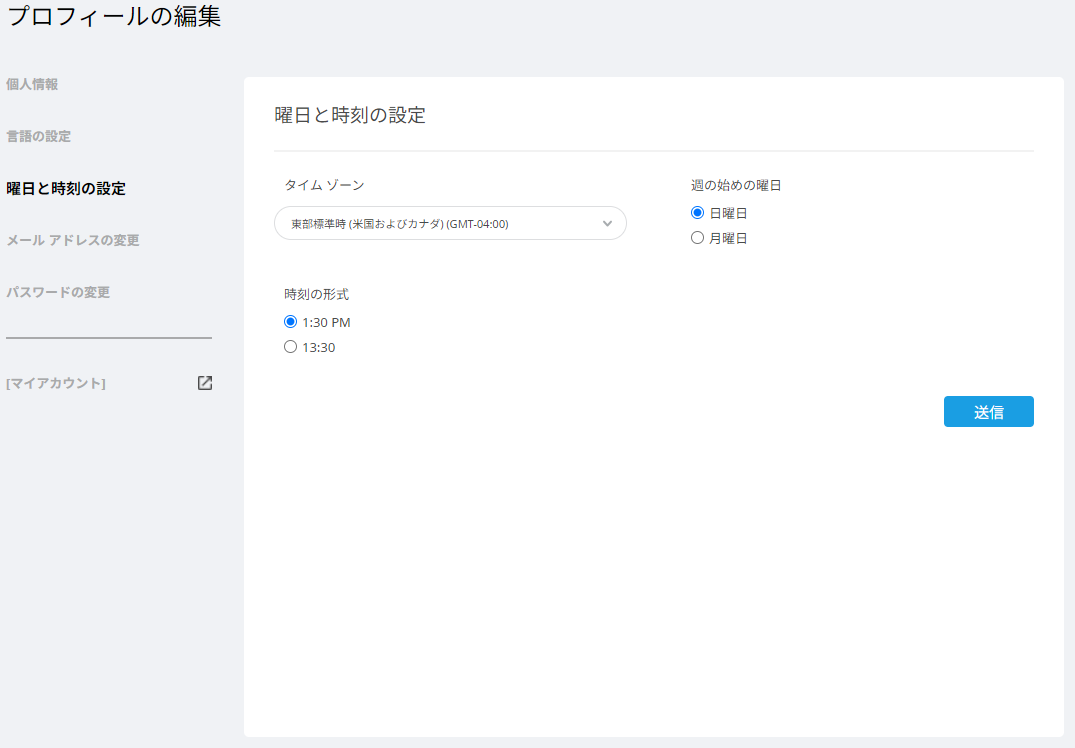Open the [マイアカウント] link
Image resolution: width=1075 pixels, height=748 pixels.
tap(57, 383)
